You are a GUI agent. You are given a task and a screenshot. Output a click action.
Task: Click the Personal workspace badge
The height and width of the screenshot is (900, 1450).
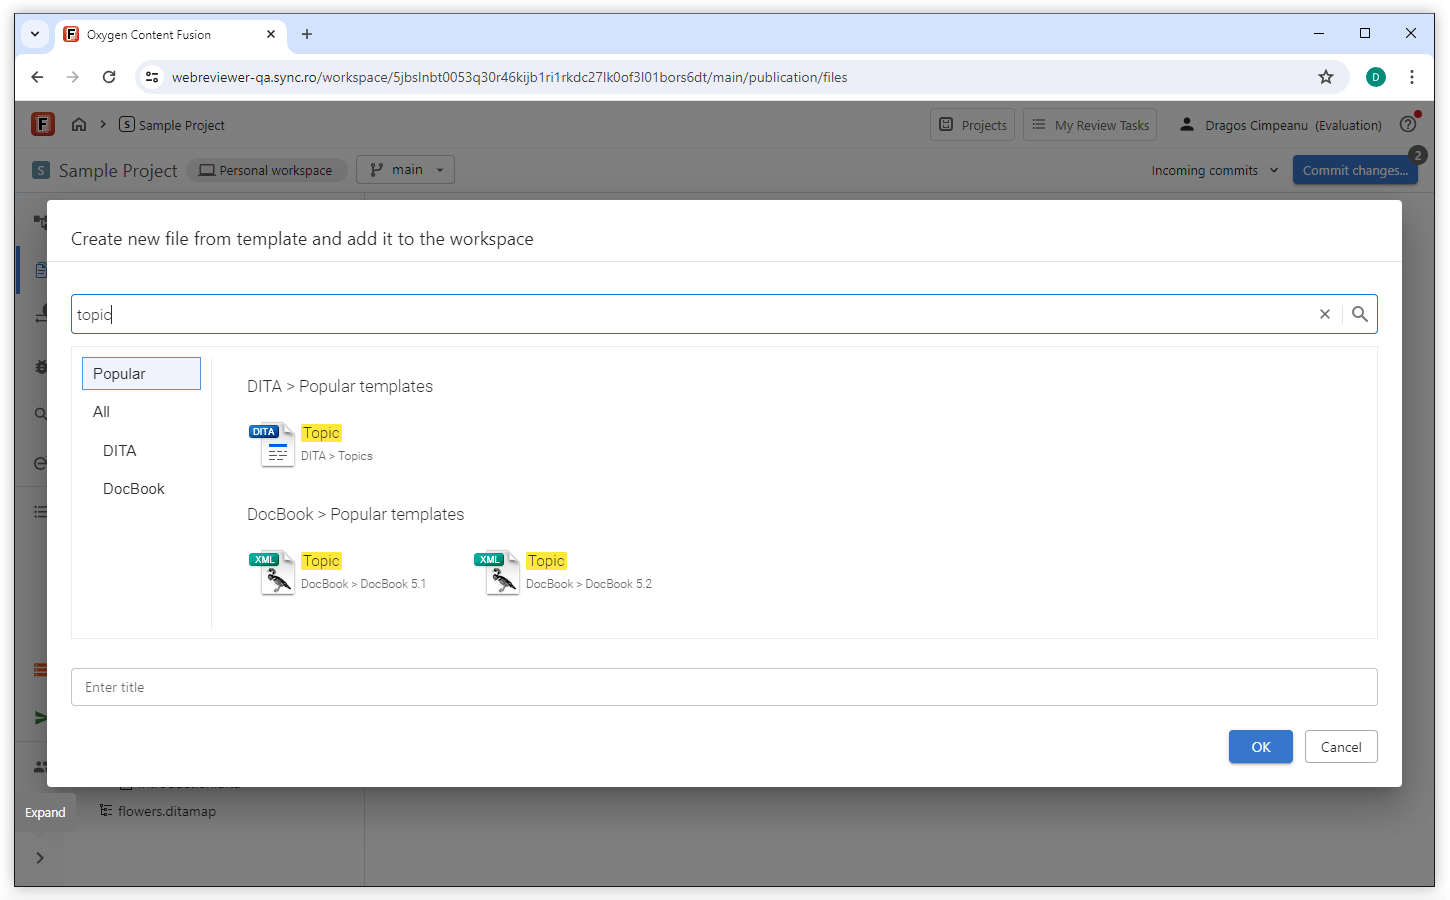point(266,170)
